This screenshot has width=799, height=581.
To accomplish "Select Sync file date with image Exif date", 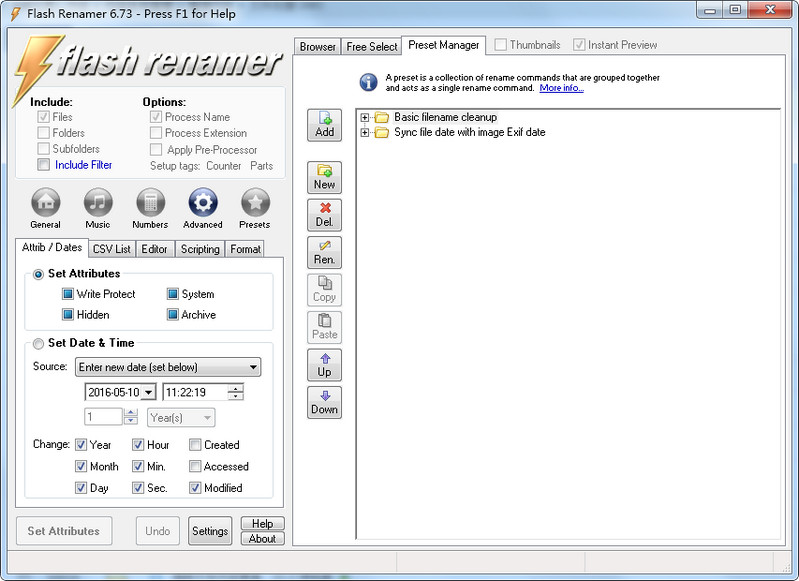I will [469, 133].
